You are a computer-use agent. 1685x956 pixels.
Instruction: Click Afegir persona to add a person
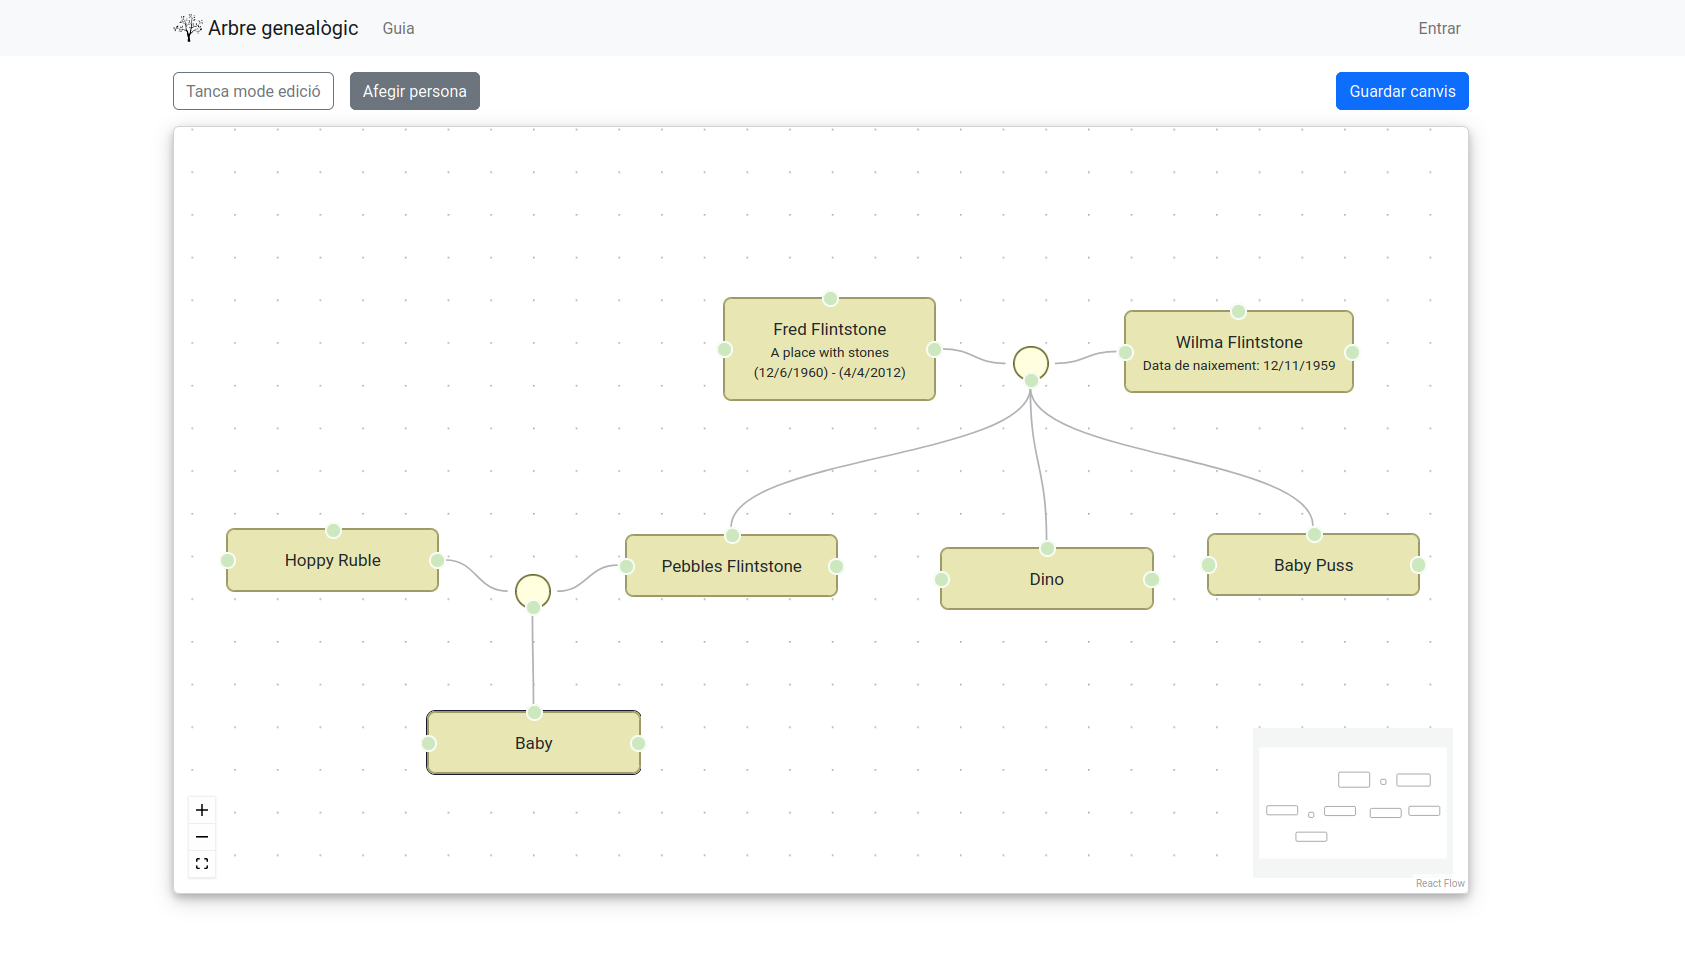414,91
